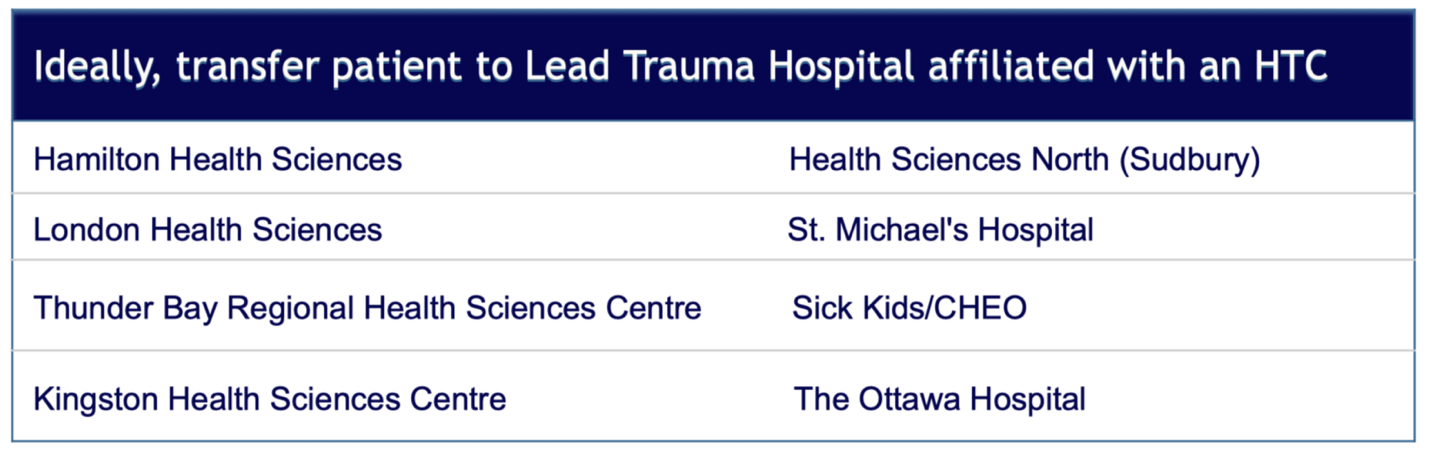Select Thunder Bay Regional Health Sciences Centre
Viewport: 1430px width, 458px height.
pos(367,308)
